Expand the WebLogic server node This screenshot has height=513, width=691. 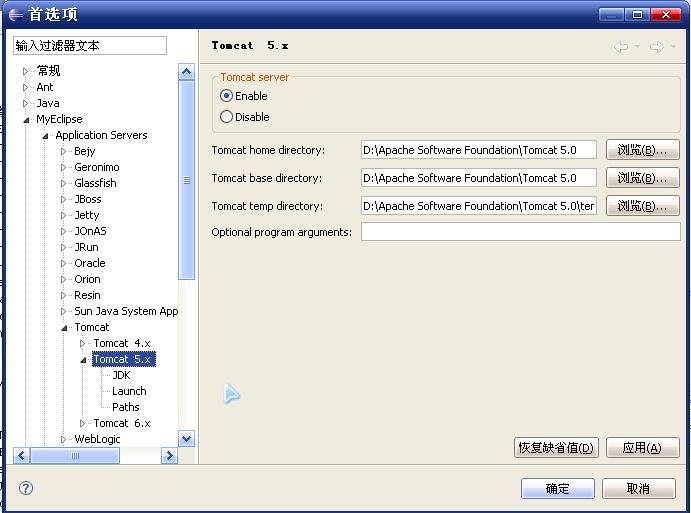point(63,439)
